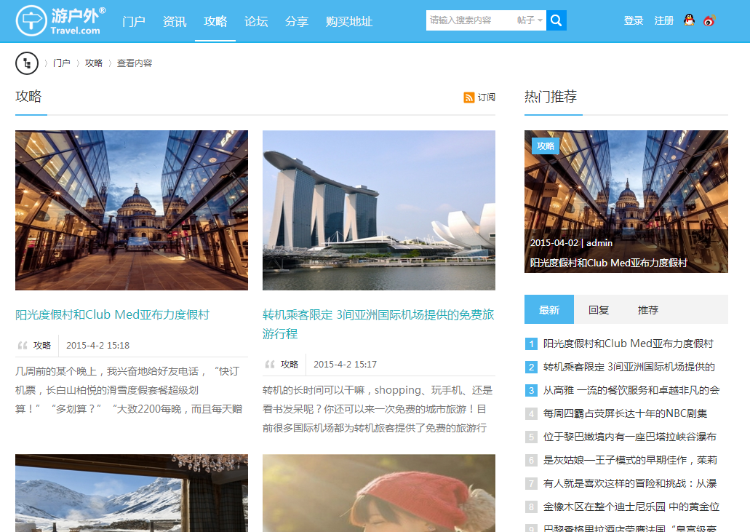The height and width of the screenshot is (532, 750).
Task: Click the Weibo login icon
Action: (709, 21)
